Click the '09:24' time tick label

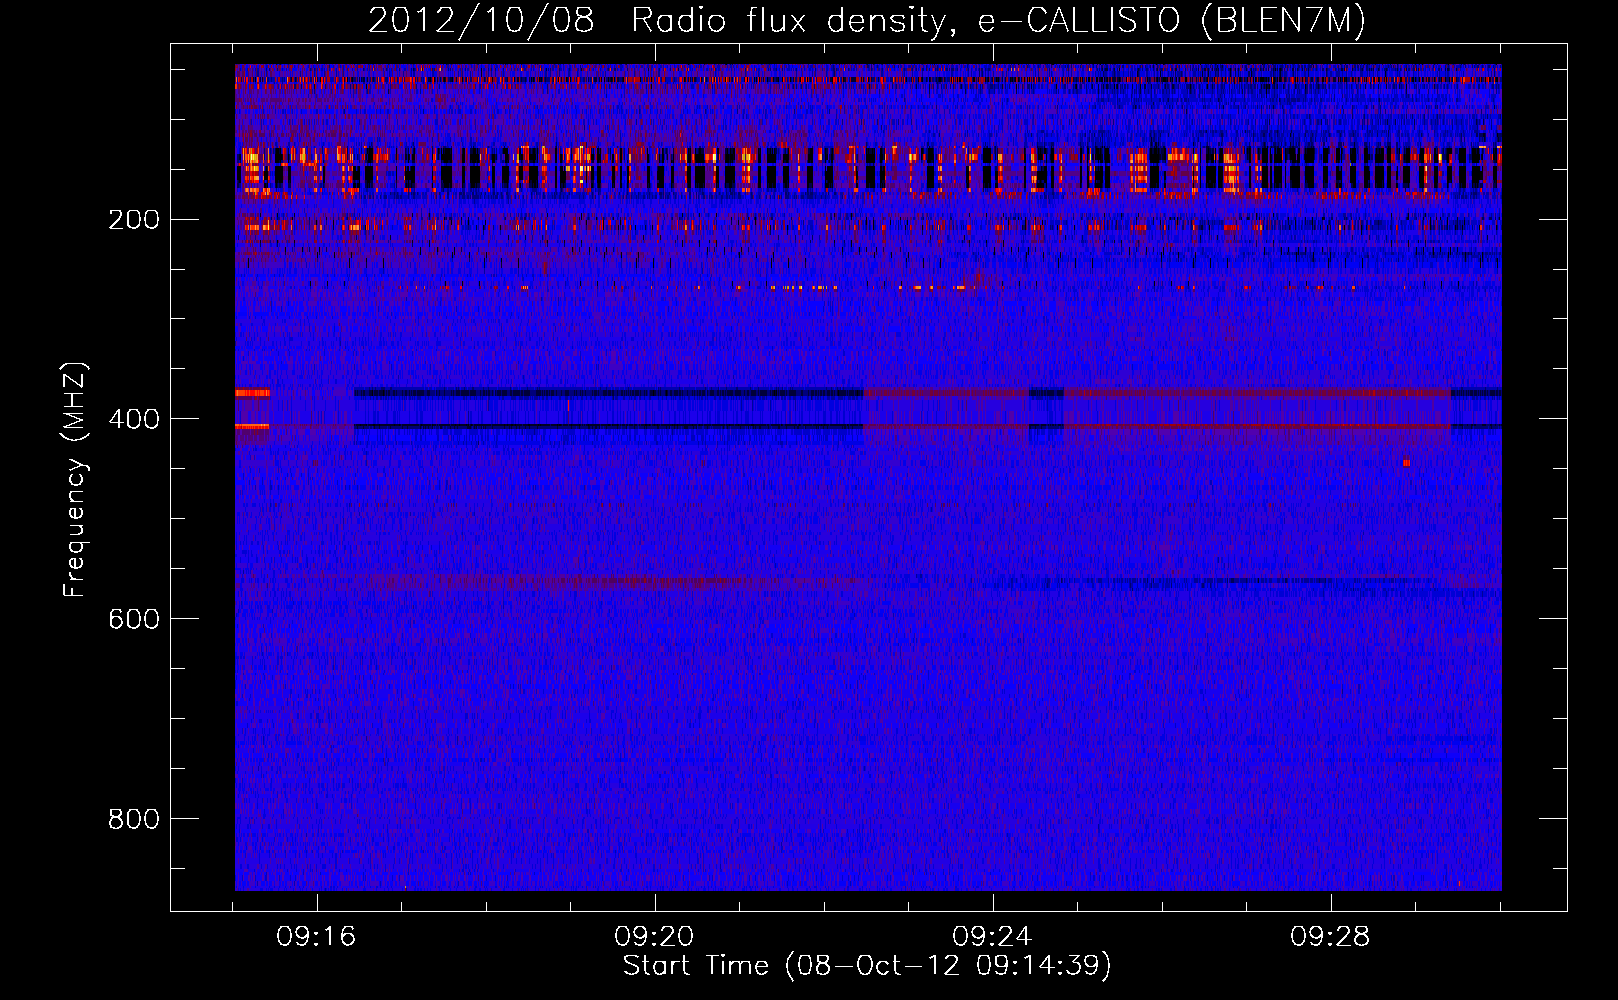992,937
